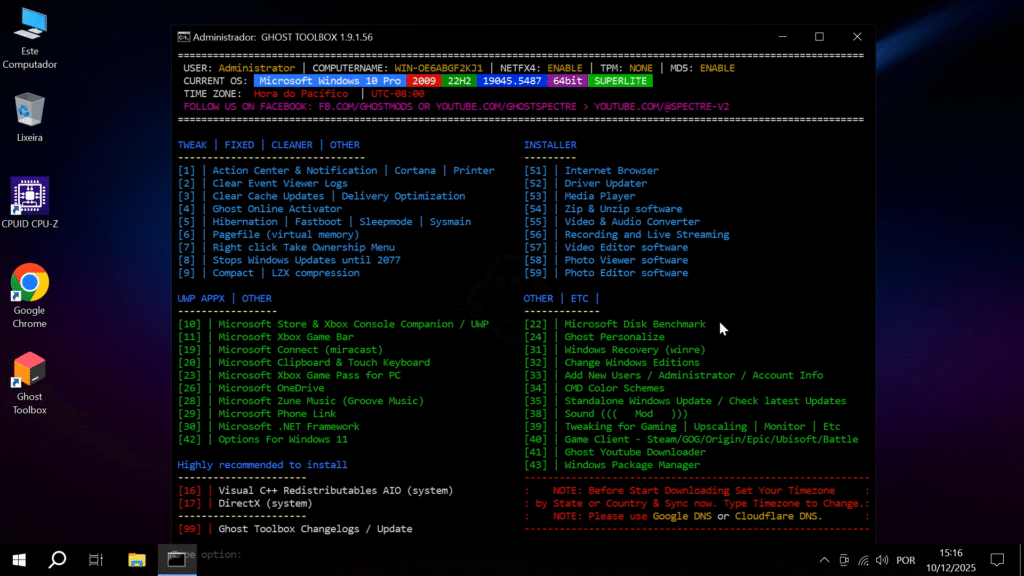Open the POR input language selector

click(x=906, y=560)
